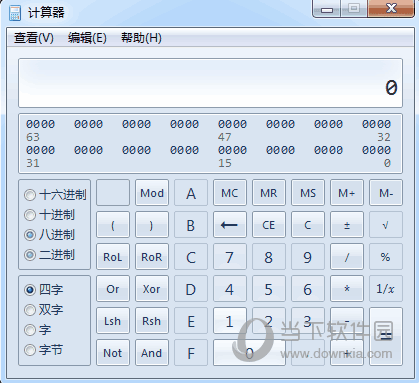Click the digit 5 key

pyautogui.click(x=269, y=289)
